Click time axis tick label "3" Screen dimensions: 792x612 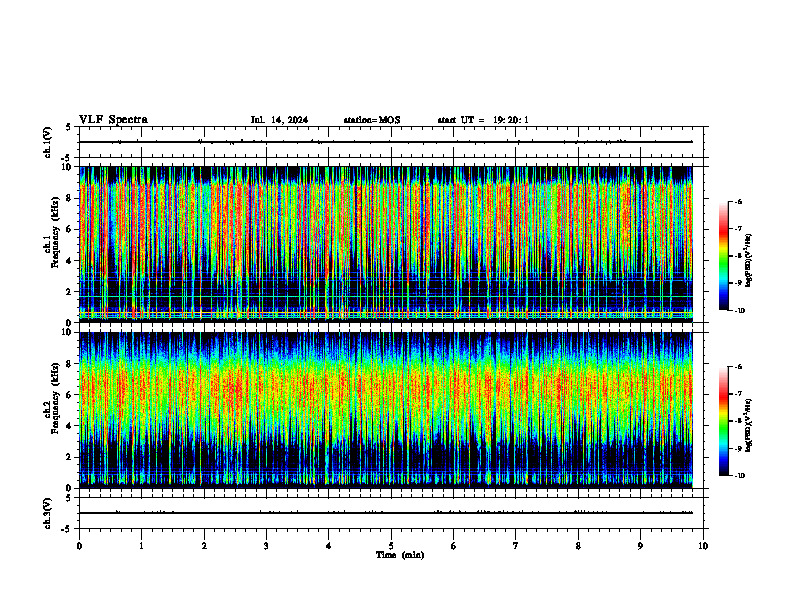266,546
